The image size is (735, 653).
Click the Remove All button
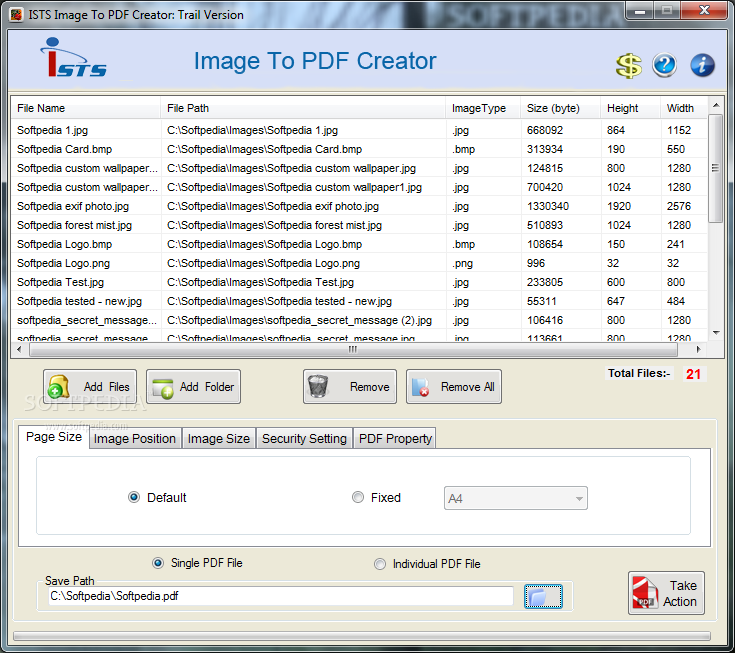tap(454, 387)
